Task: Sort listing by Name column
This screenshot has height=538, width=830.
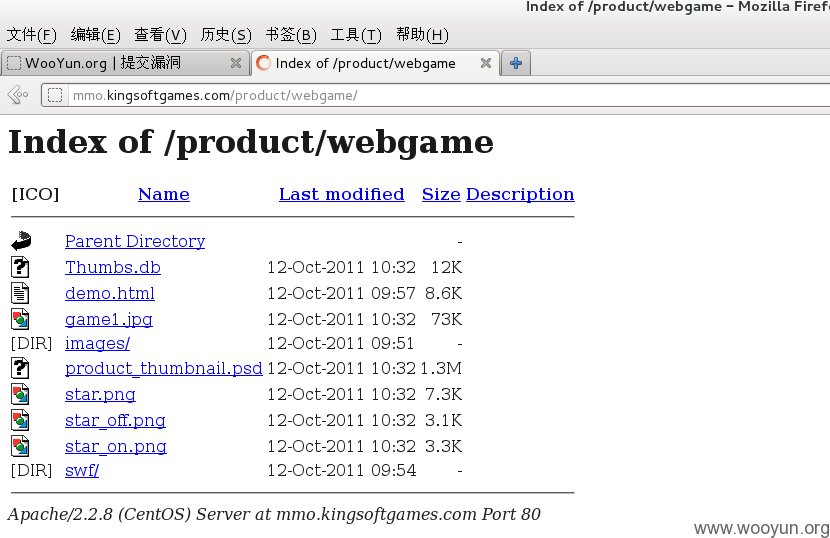Action: coord(164,194)
